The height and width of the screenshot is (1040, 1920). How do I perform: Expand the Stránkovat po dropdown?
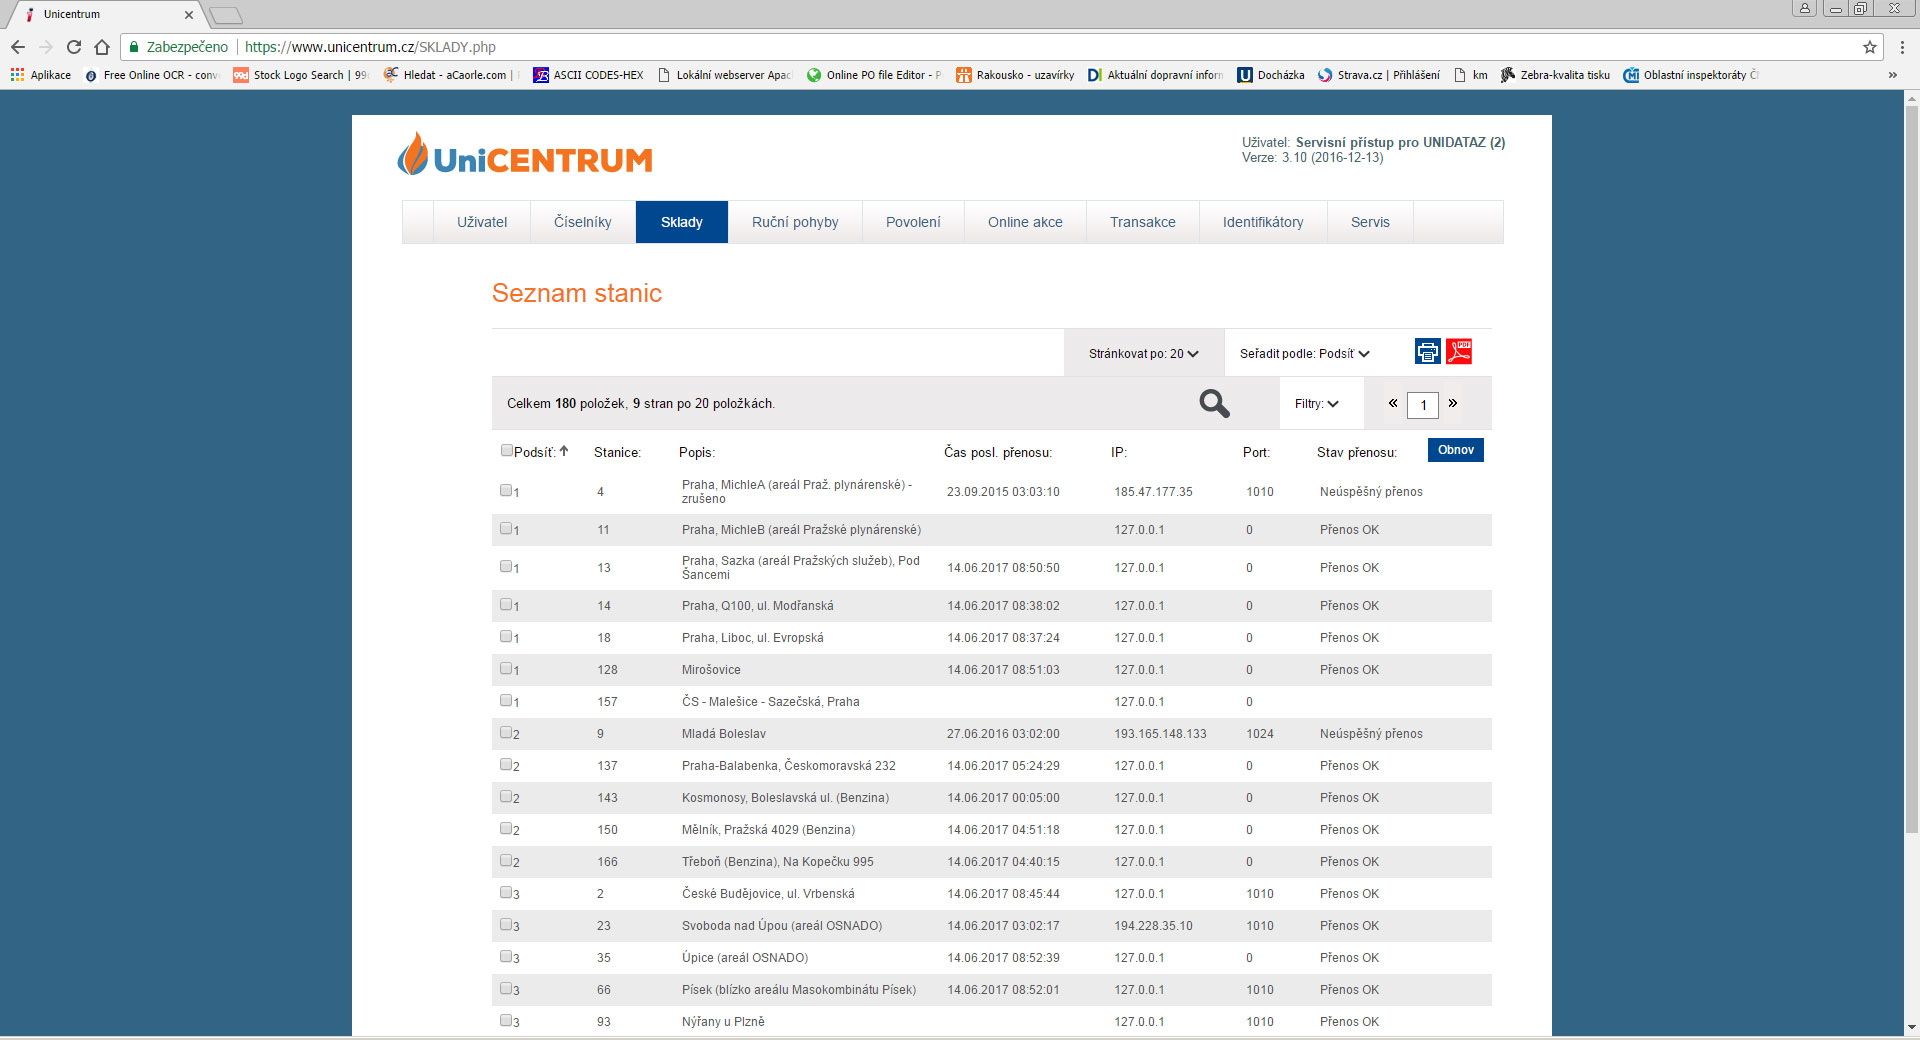tap(1143, 354)
